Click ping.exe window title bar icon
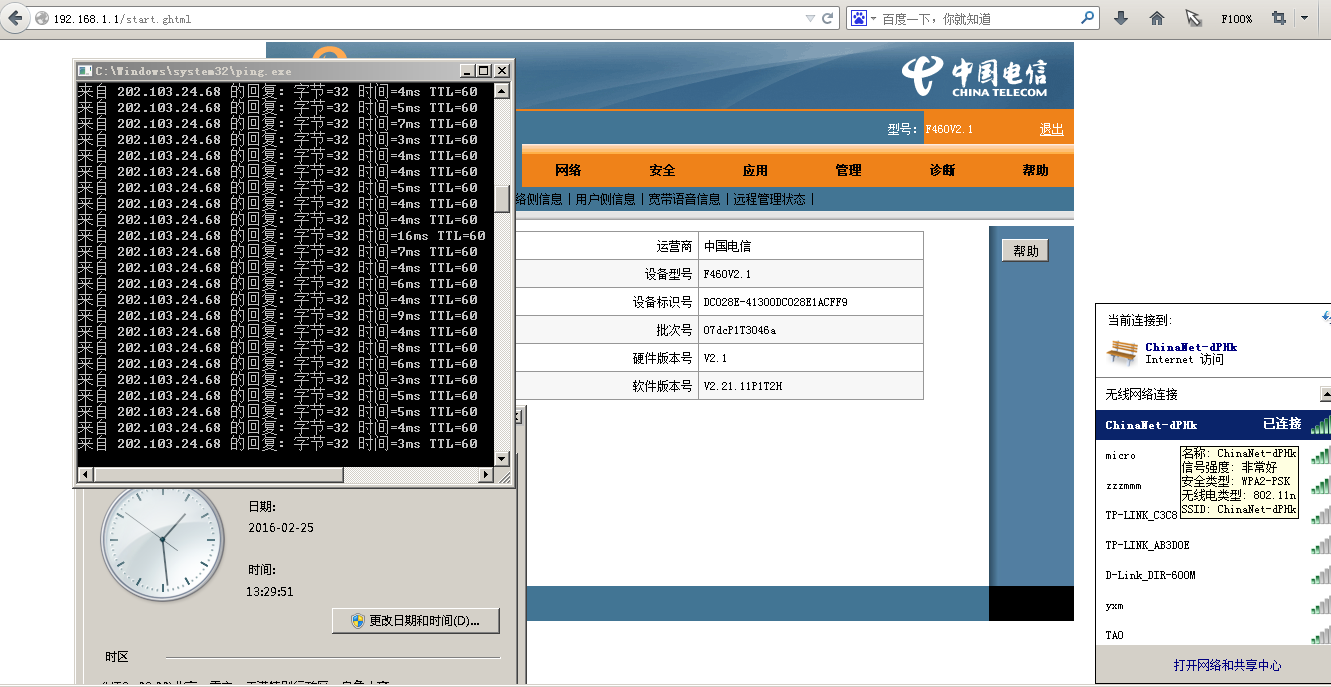The width and height of the screenshot is (1331, 687). point(86,71)
